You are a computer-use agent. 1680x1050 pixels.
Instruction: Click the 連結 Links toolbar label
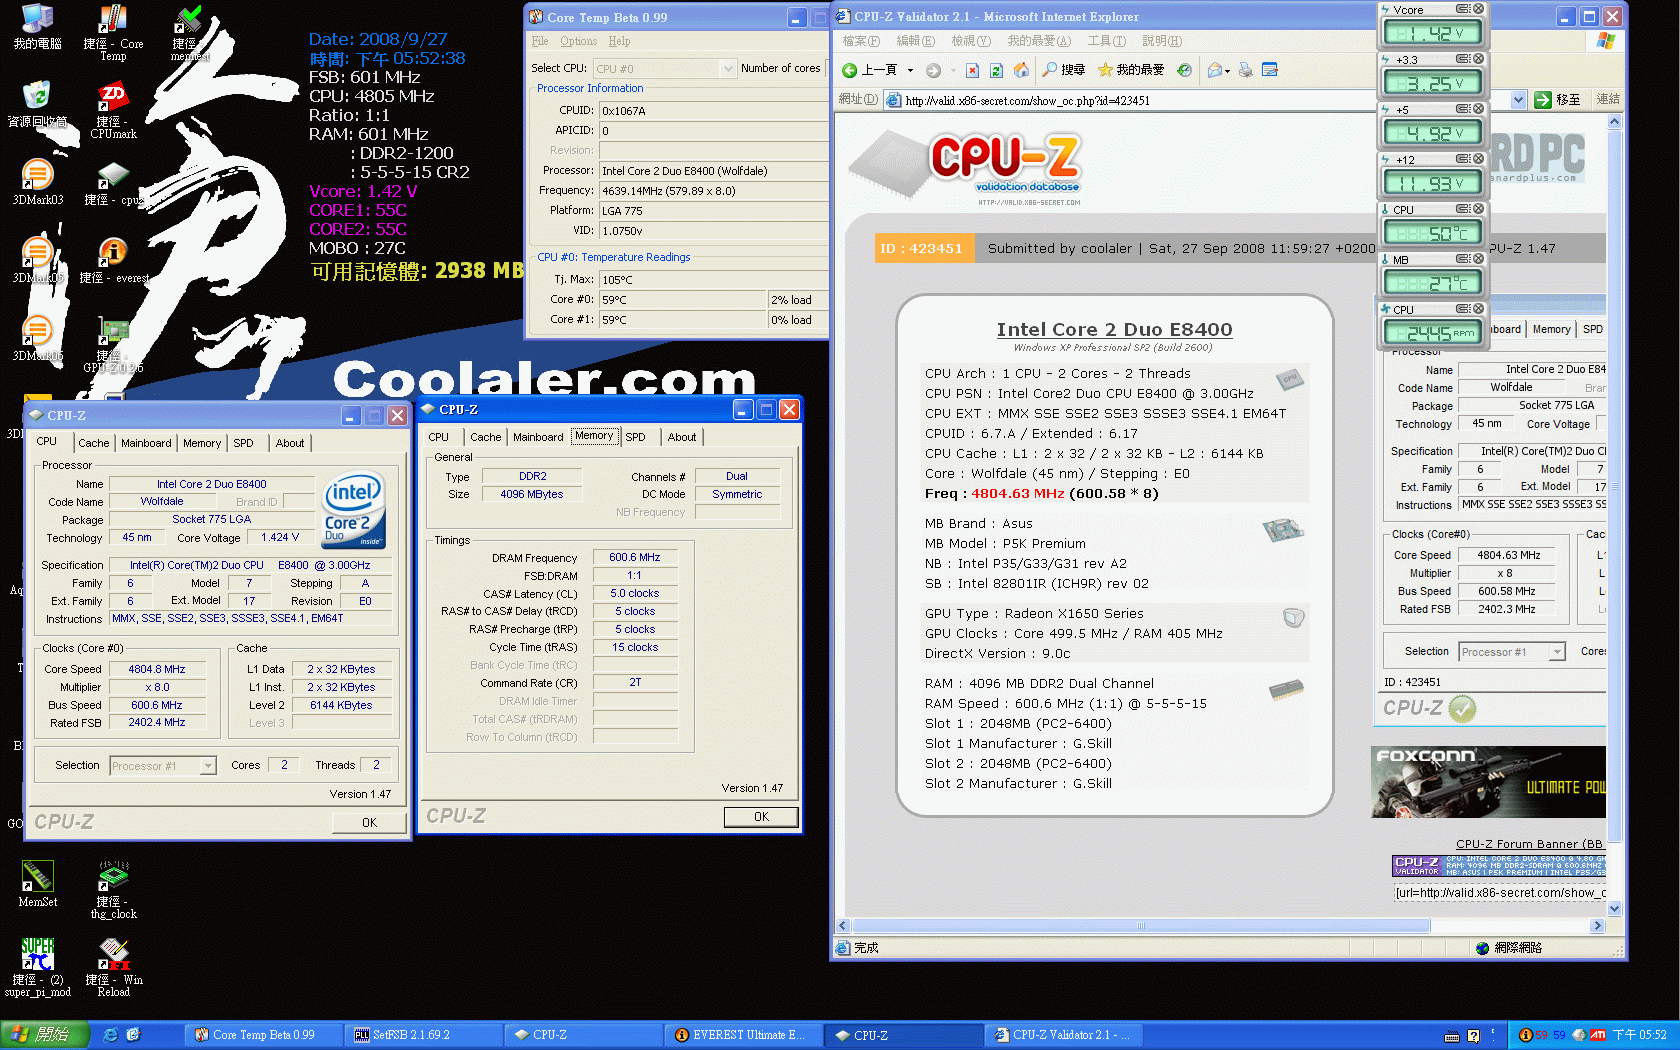point(1608,99)
